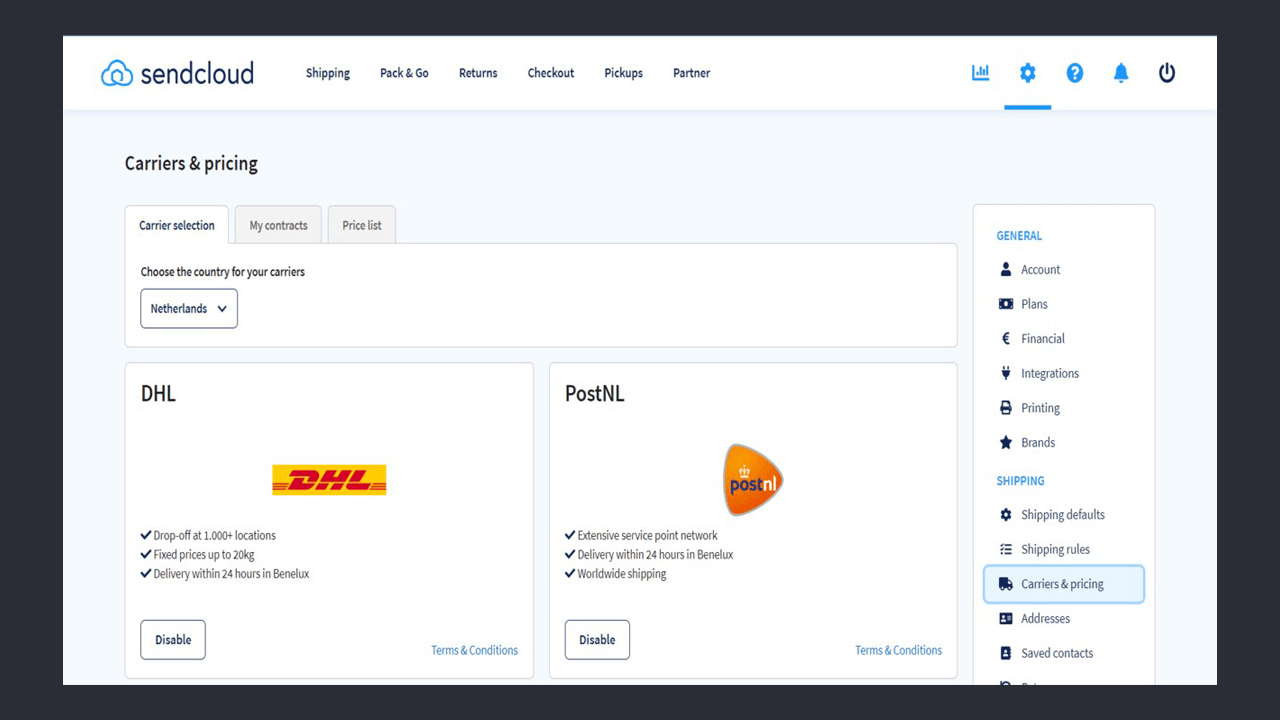Go to Shipping defaults settings
This screenshot has width=1280, height=720.
(x=1064, y=515)
